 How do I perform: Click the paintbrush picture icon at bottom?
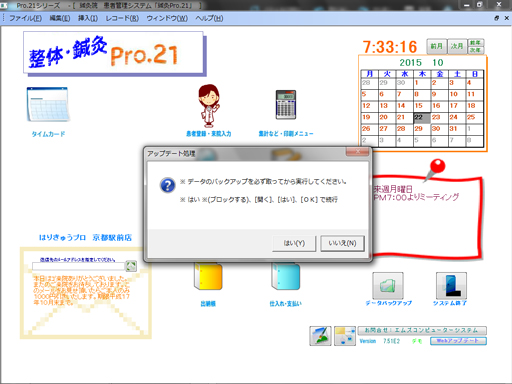(320, 336)
